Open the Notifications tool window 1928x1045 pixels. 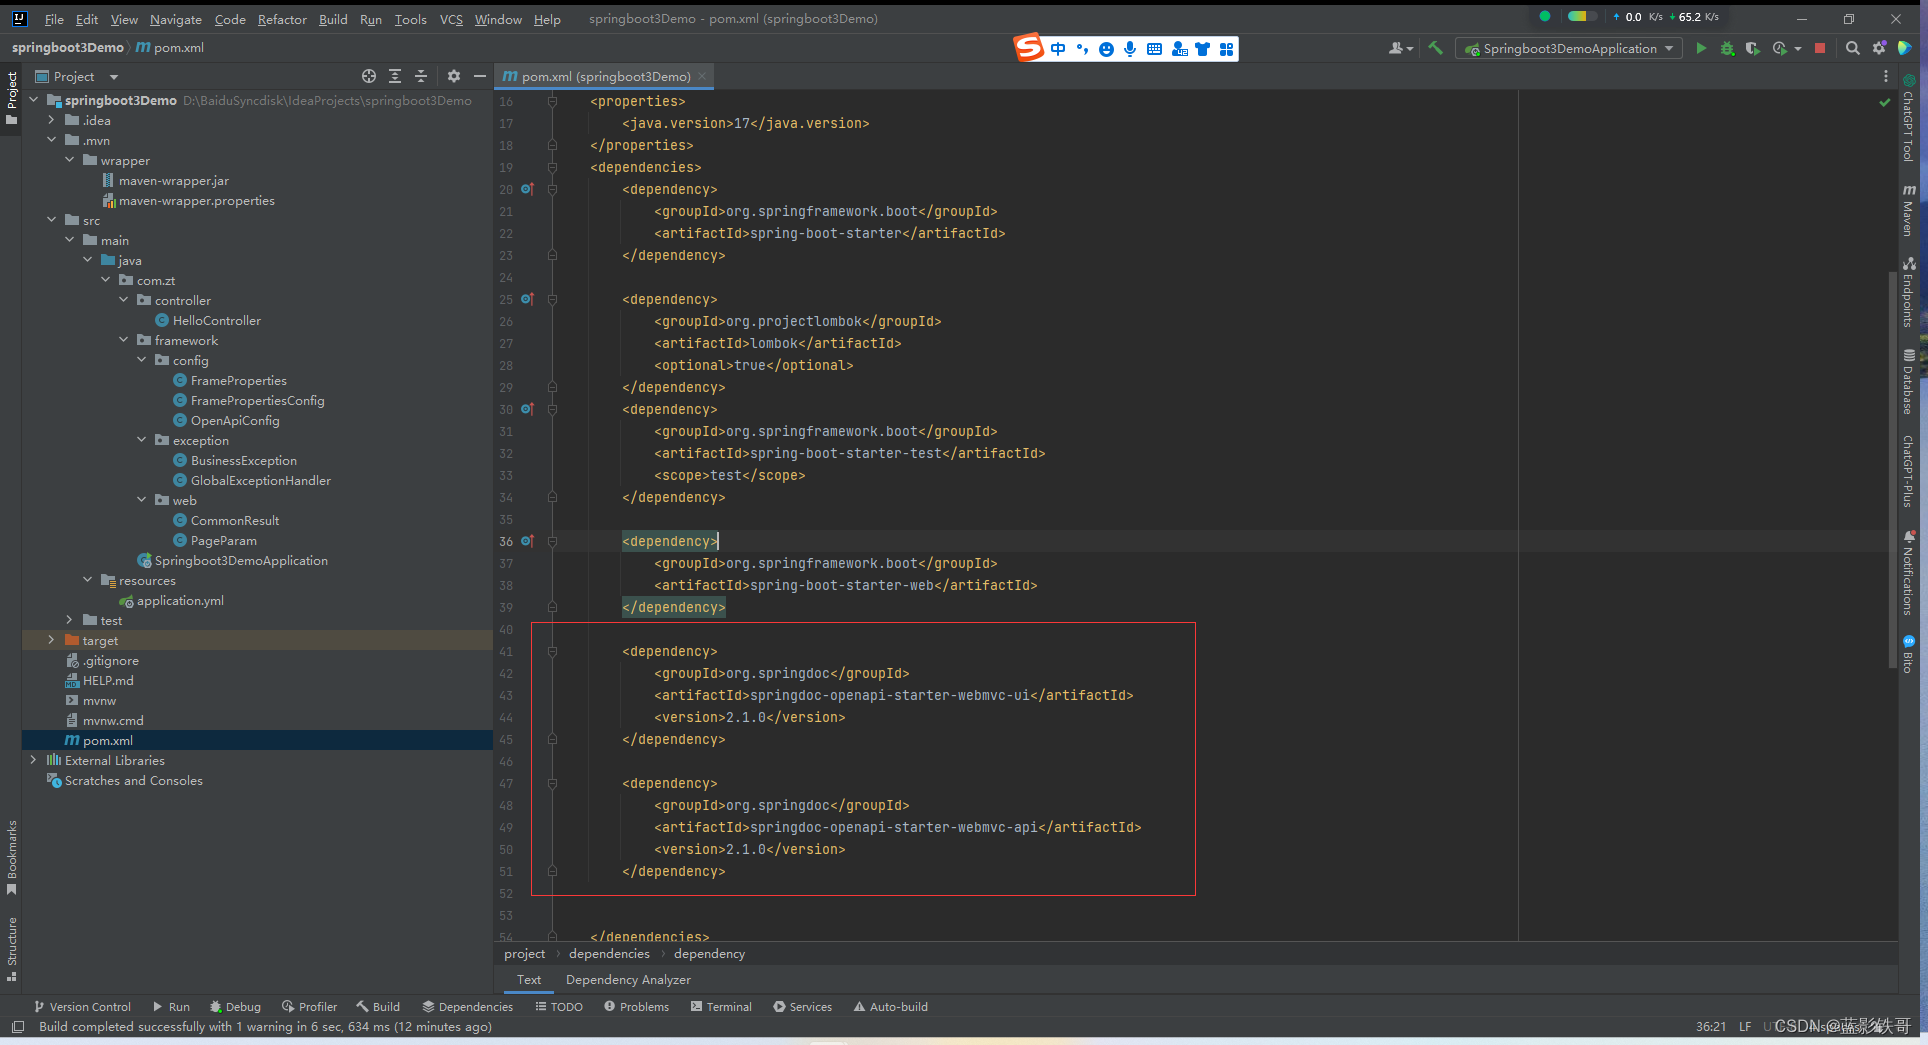(x=1909, y=572)
